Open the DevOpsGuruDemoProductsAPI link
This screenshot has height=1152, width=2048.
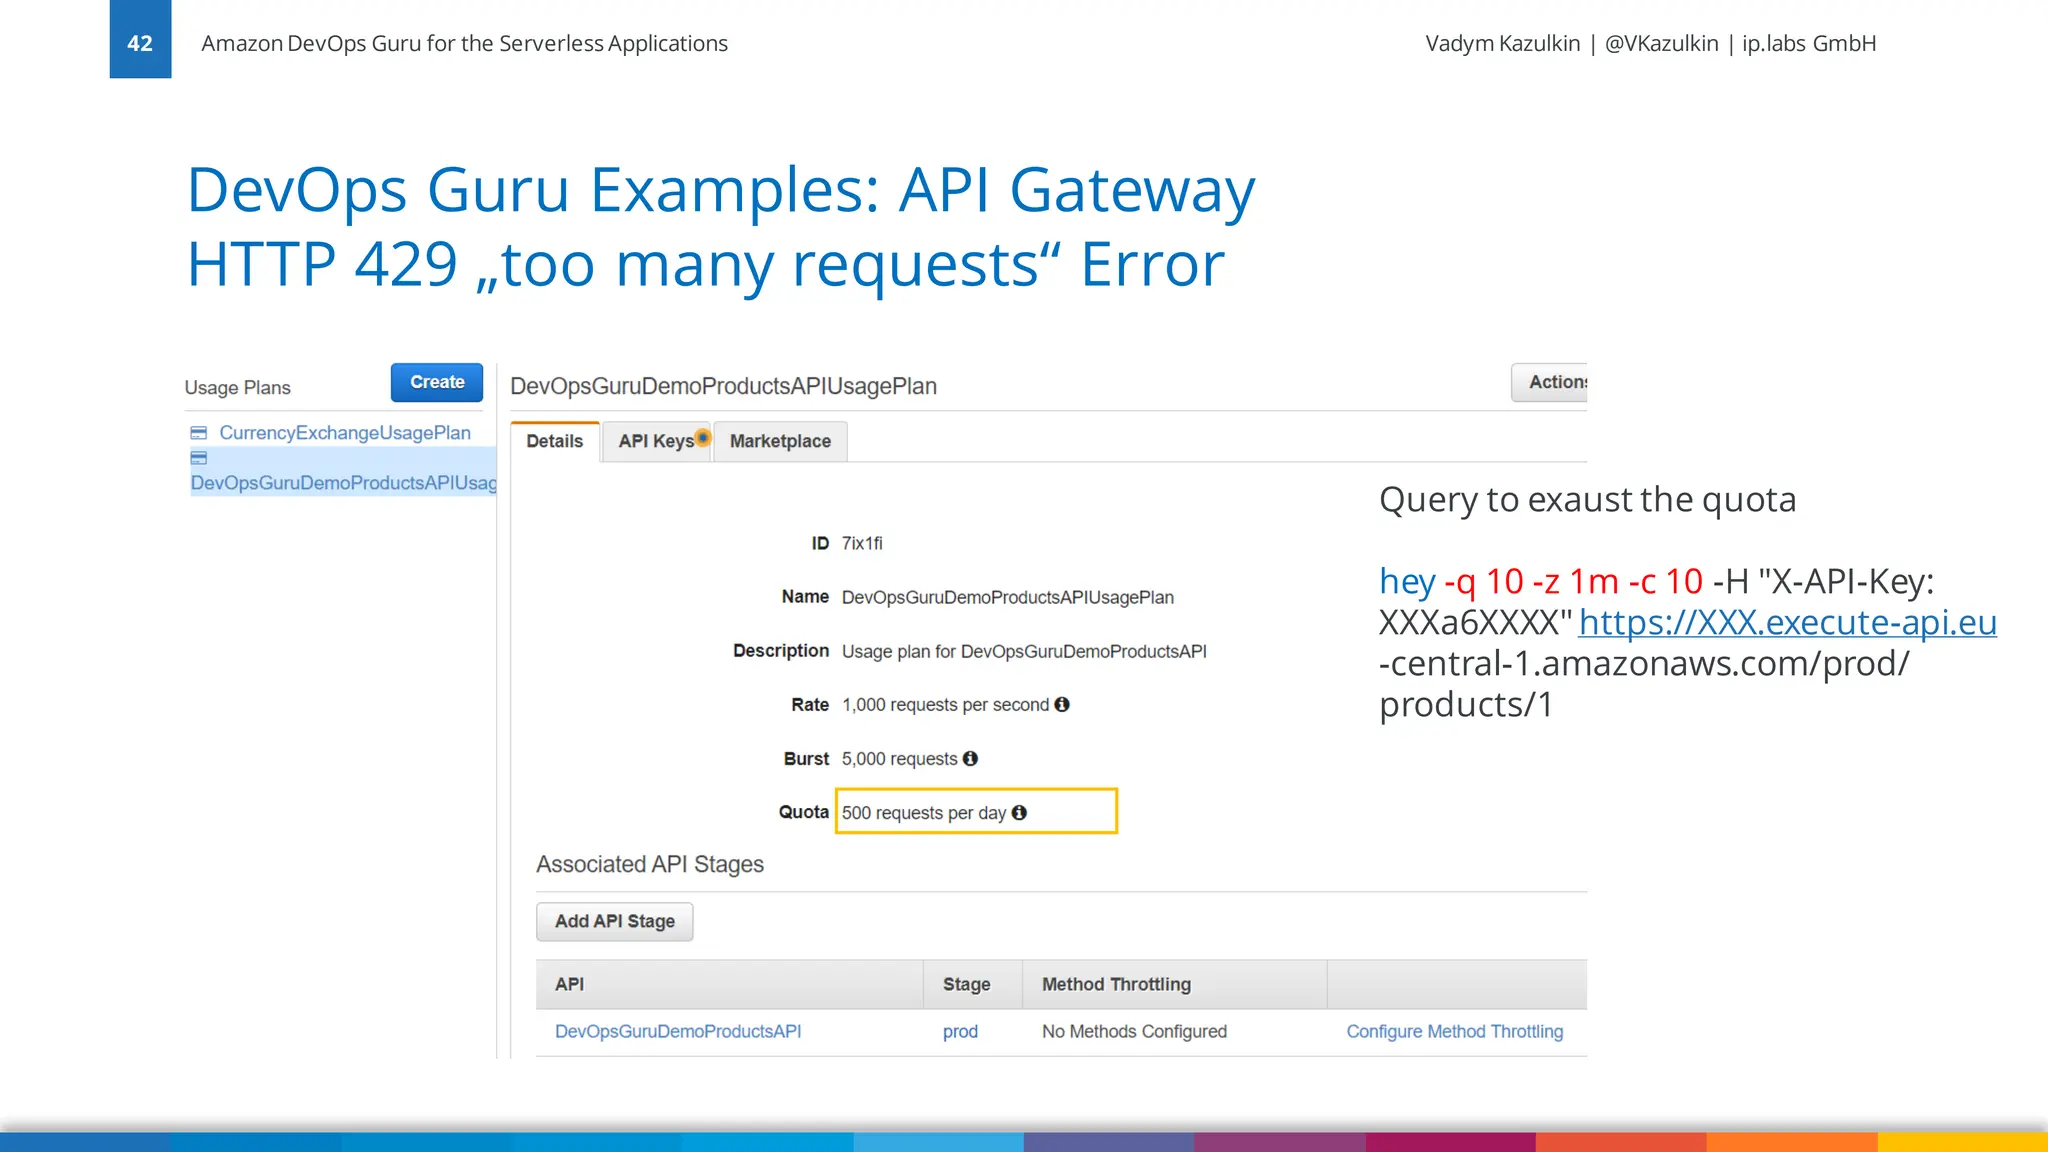678,1031
